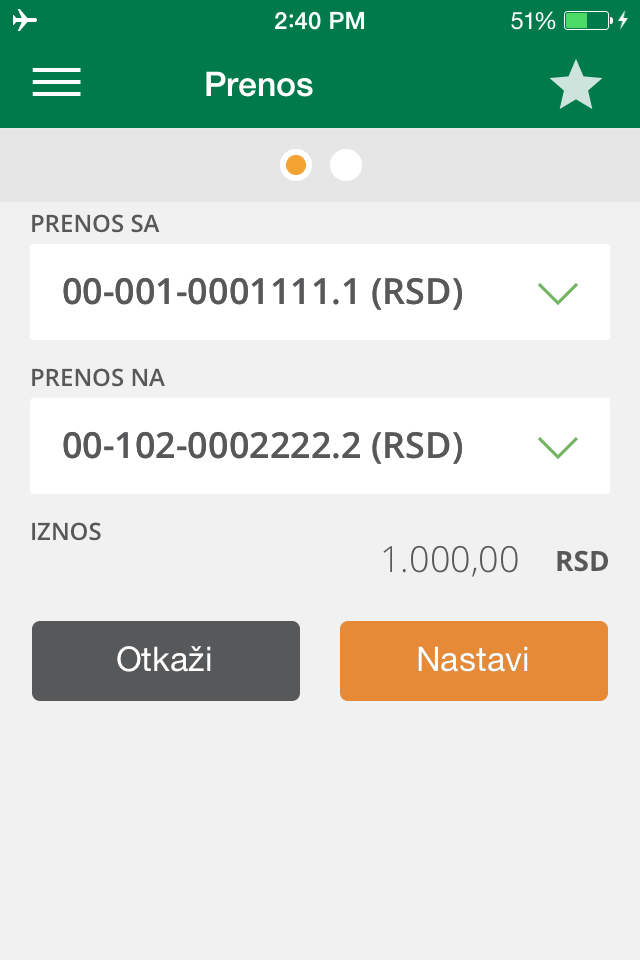This screenshot has width=640, height=960.
Task: Tap the 51% battery percentage
Action: 532,20
